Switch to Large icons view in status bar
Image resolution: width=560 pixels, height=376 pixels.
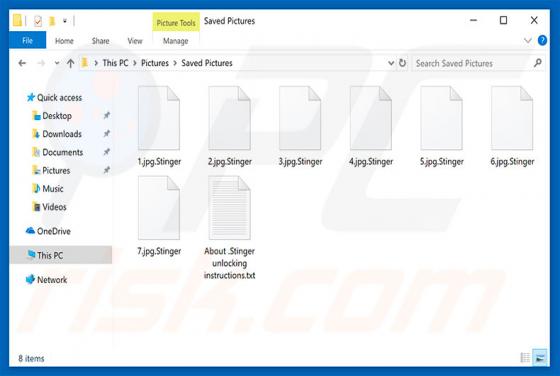click(x=540, y=357)
